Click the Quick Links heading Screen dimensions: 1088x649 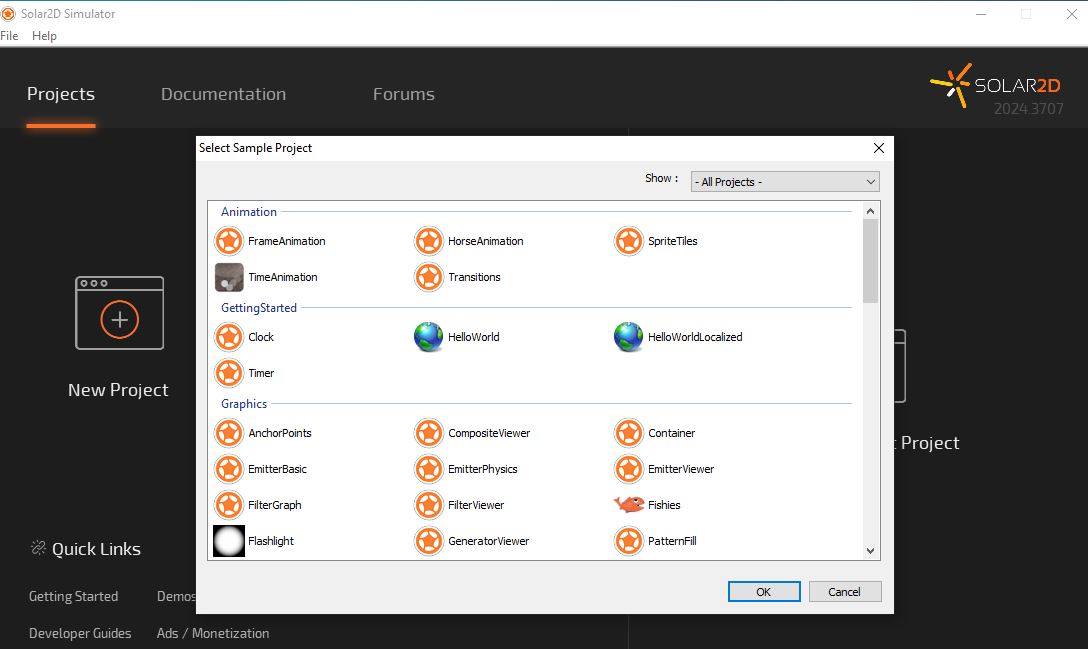(96, 549)
